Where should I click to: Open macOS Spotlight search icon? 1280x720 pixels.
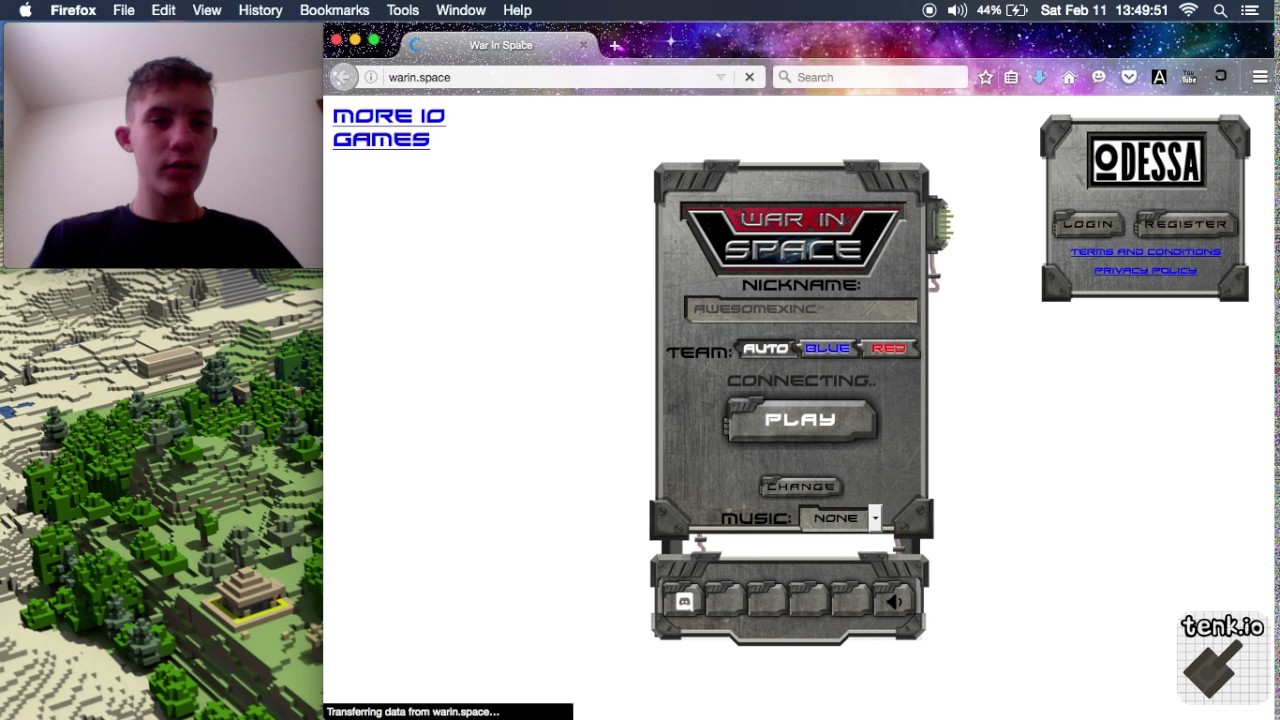pyautogui.click(x=1220, y=10)
